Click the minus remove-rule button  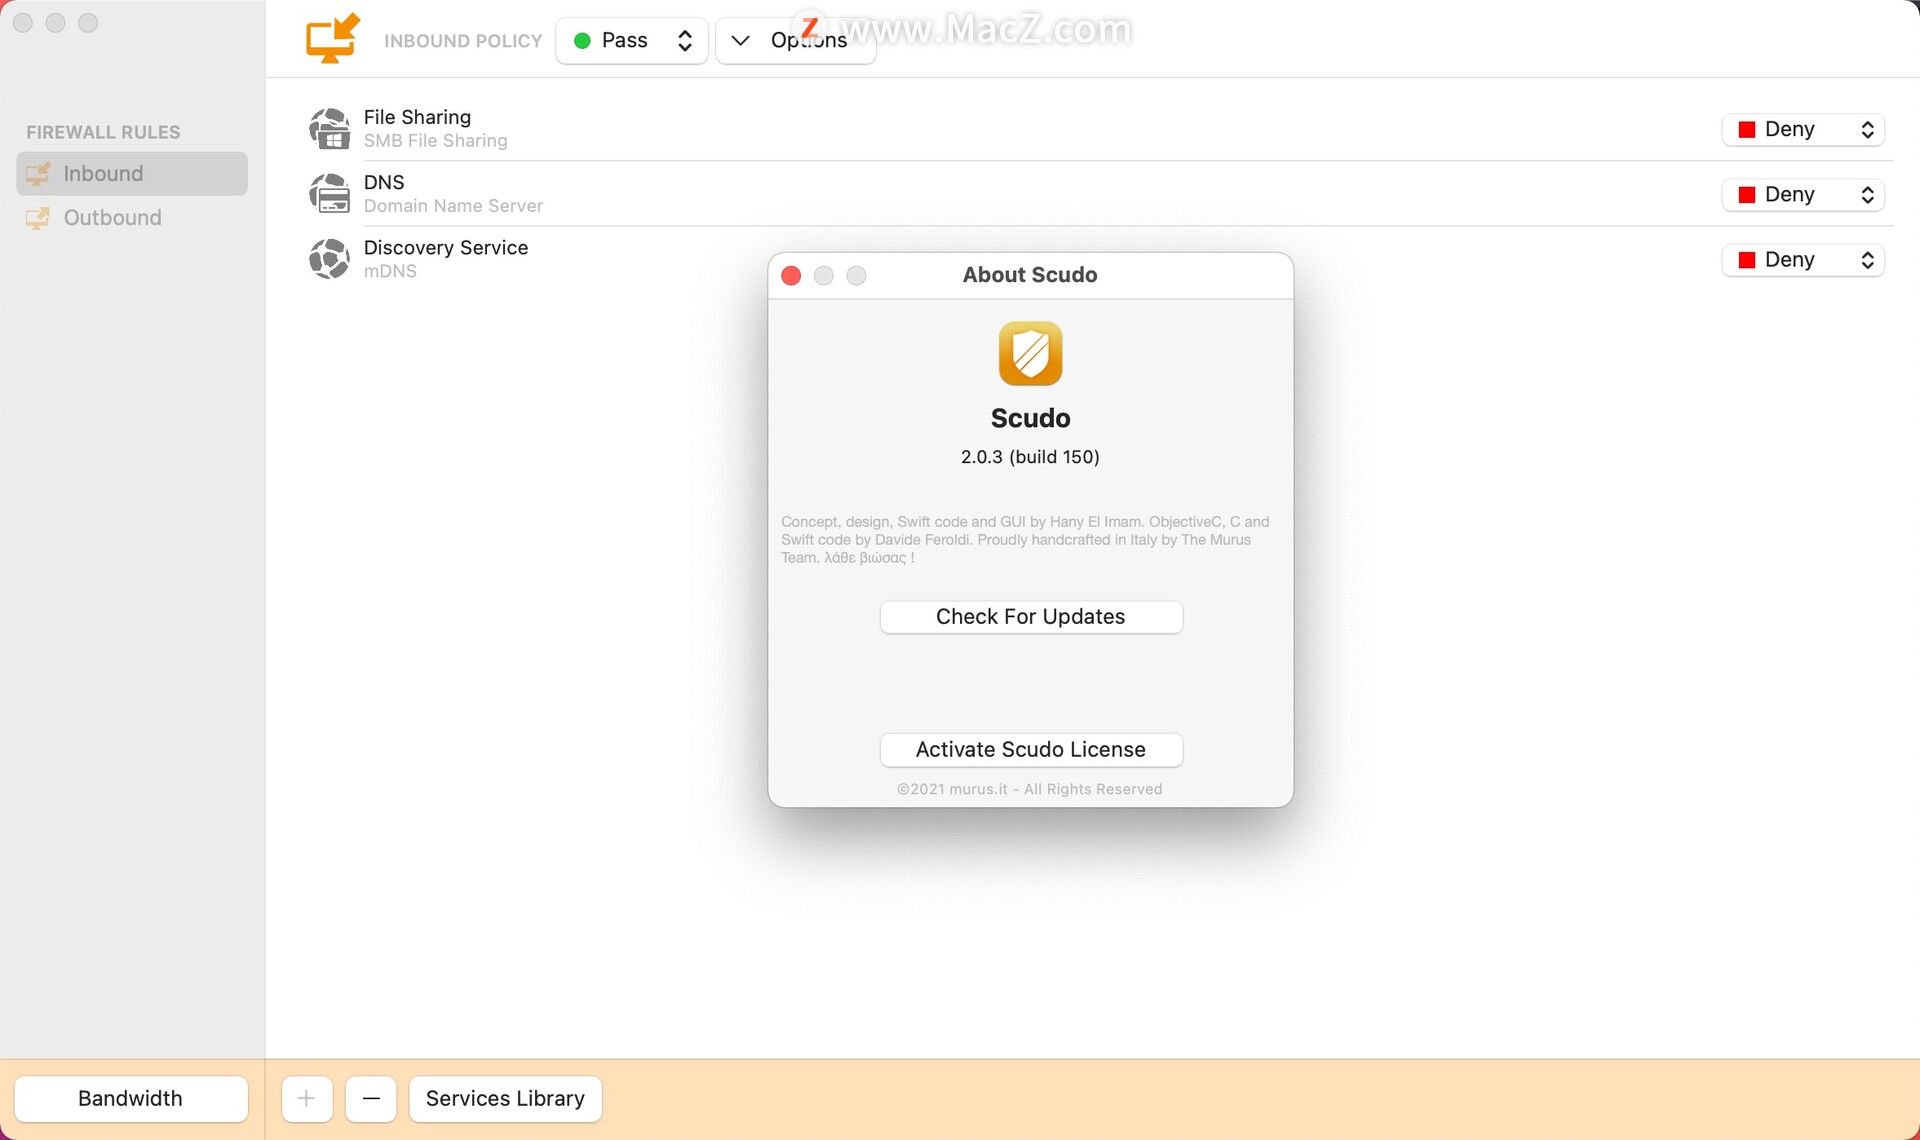point(371,1098)
